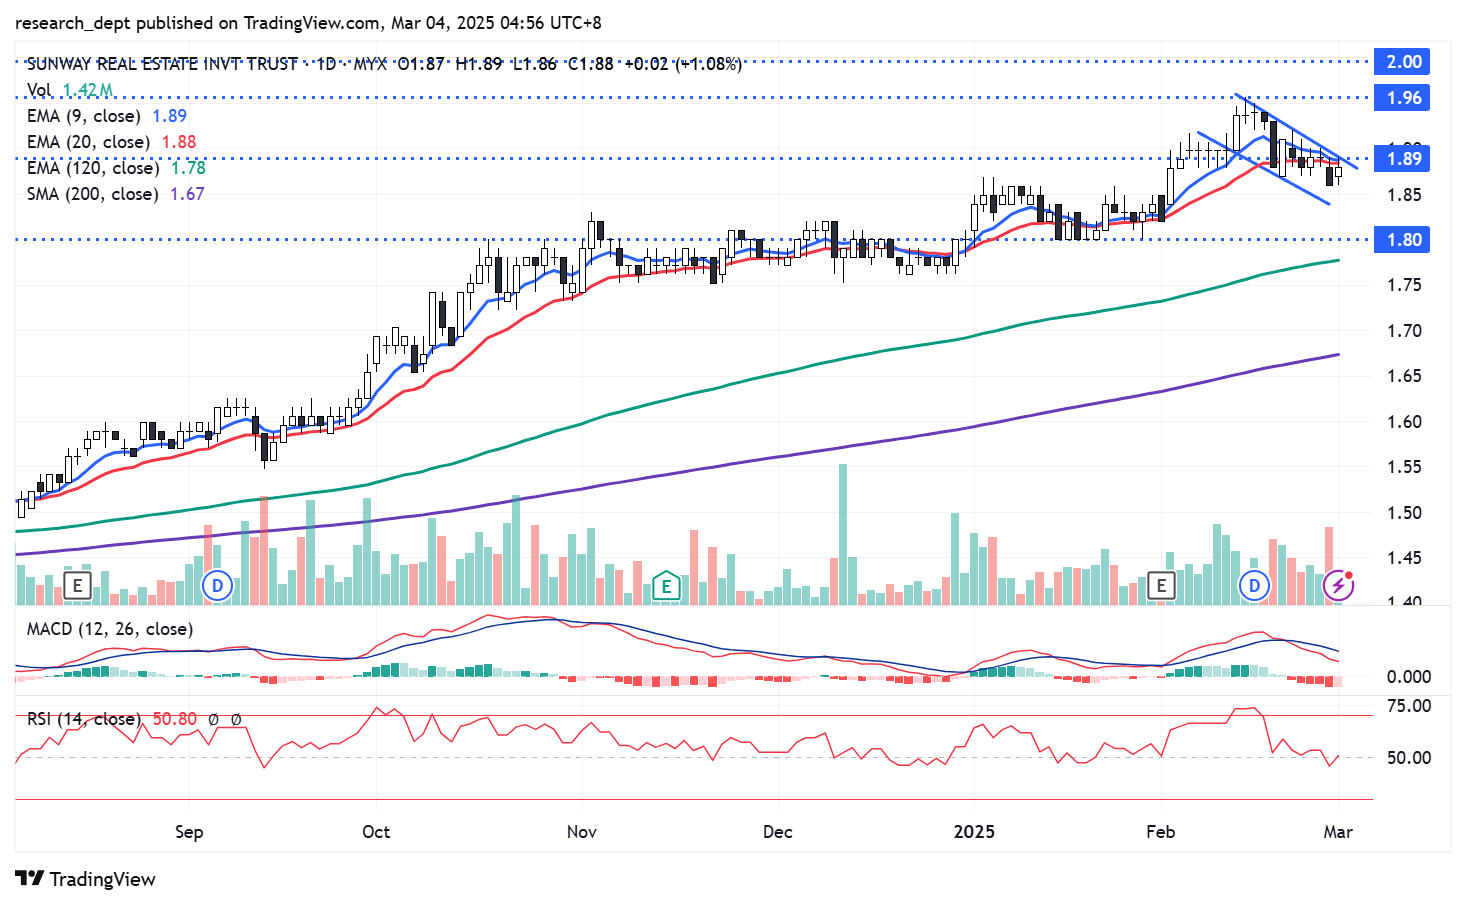This screenshot has width=1466, height=905.
Task: Click the 1.45 price axis value
Action: (1404, 558)
